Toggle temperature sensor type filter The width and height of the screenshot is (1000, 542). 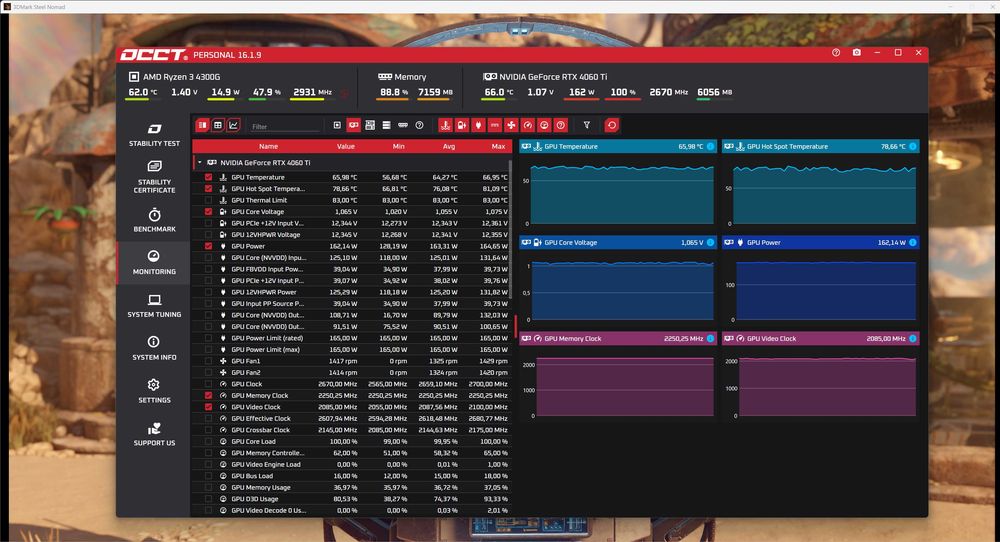[445, 125]
